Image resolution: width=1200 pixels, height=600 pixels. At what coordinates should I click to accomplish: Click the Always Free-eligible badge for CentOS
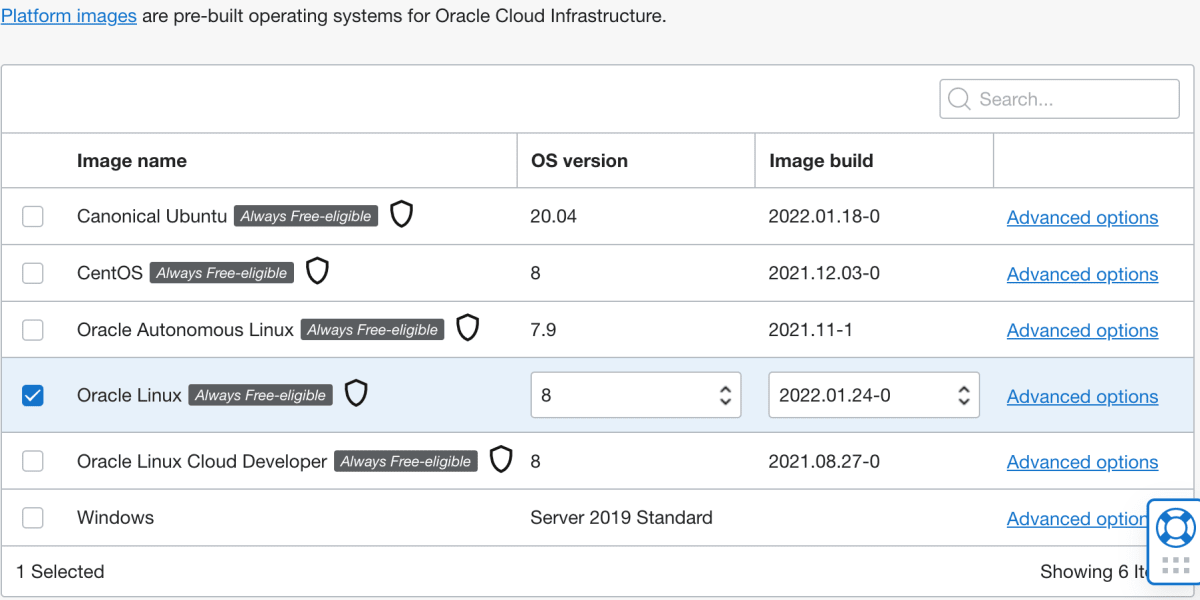click(x=222, y=273)
